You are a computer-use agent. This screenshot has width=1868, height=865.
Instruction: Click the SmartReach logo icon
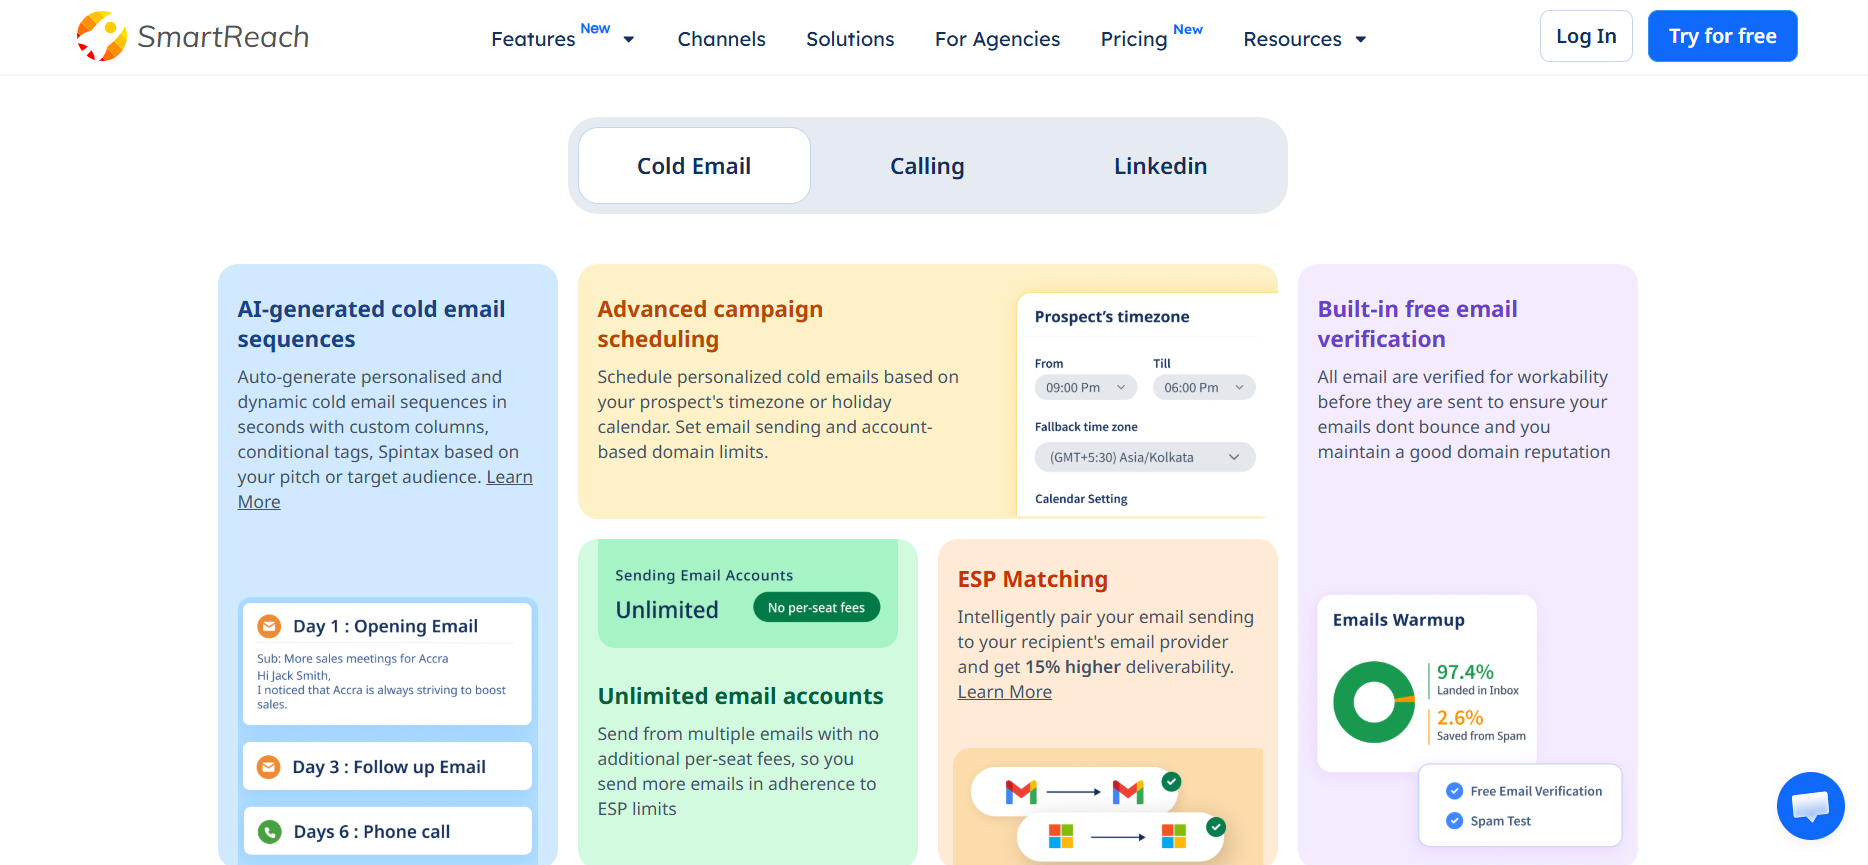(x=102, y=37)
